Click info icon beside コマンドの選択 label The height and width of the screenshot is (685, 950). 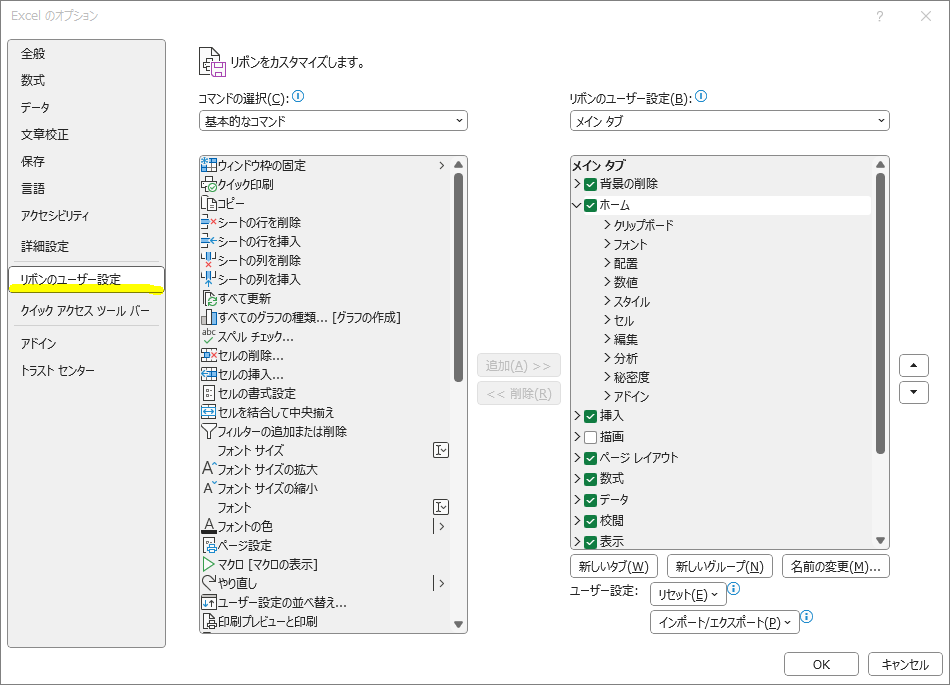point(298,96)
